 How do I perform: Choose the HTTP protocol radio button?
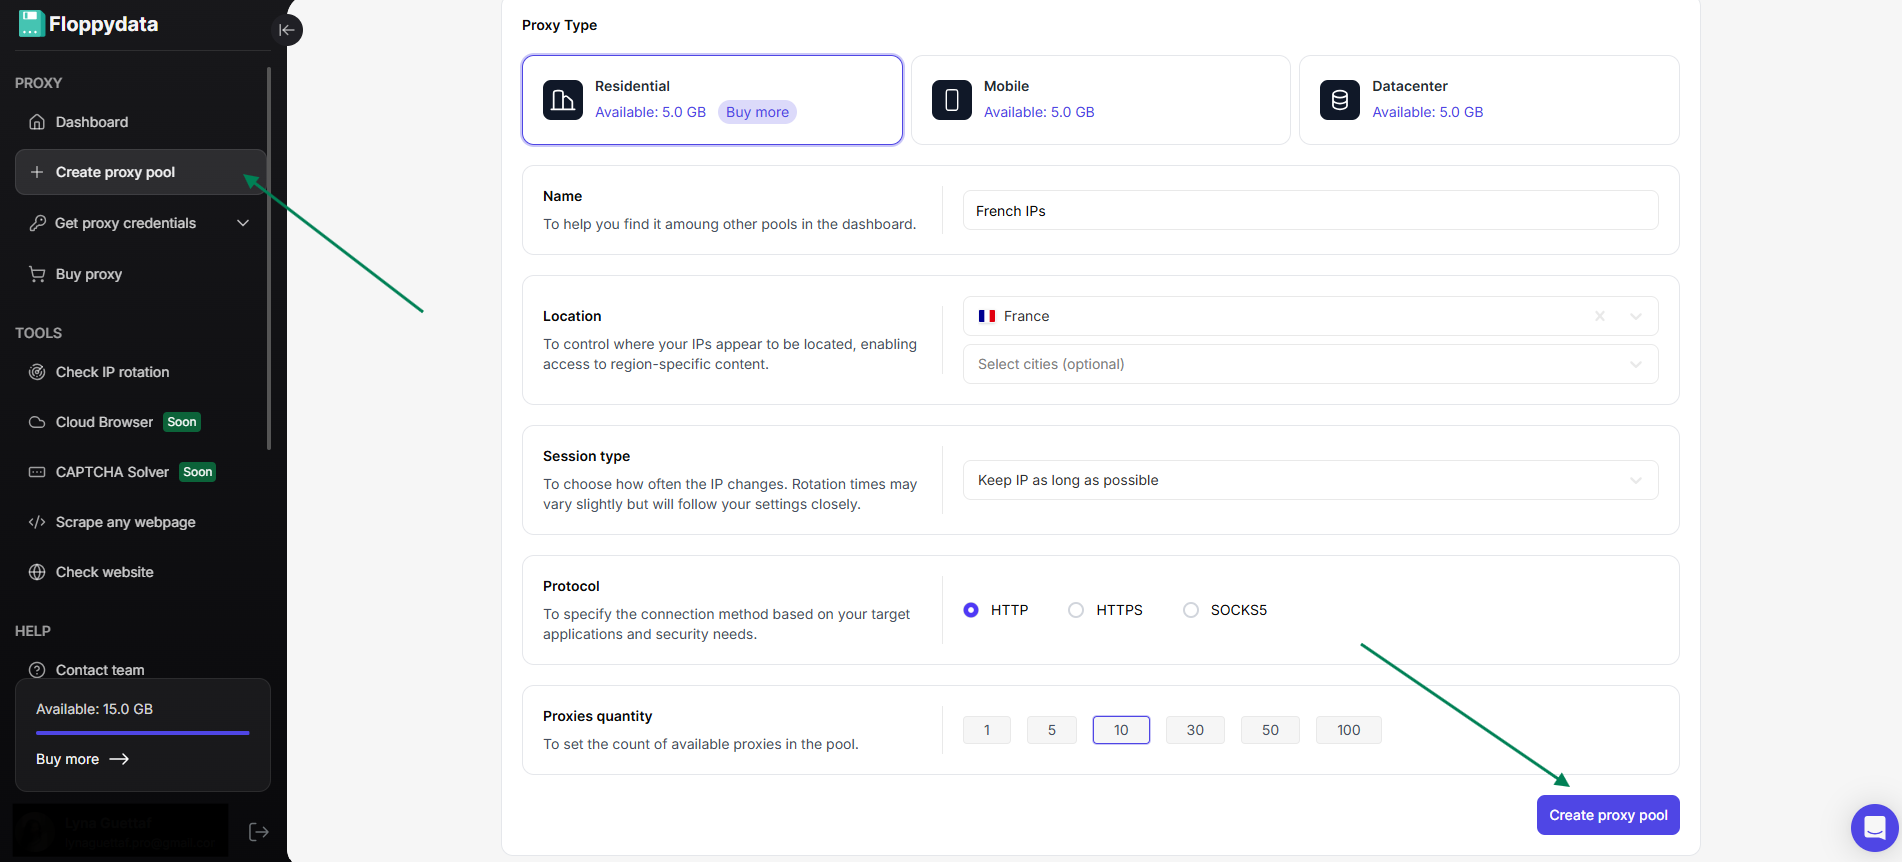tap(971, 610)
